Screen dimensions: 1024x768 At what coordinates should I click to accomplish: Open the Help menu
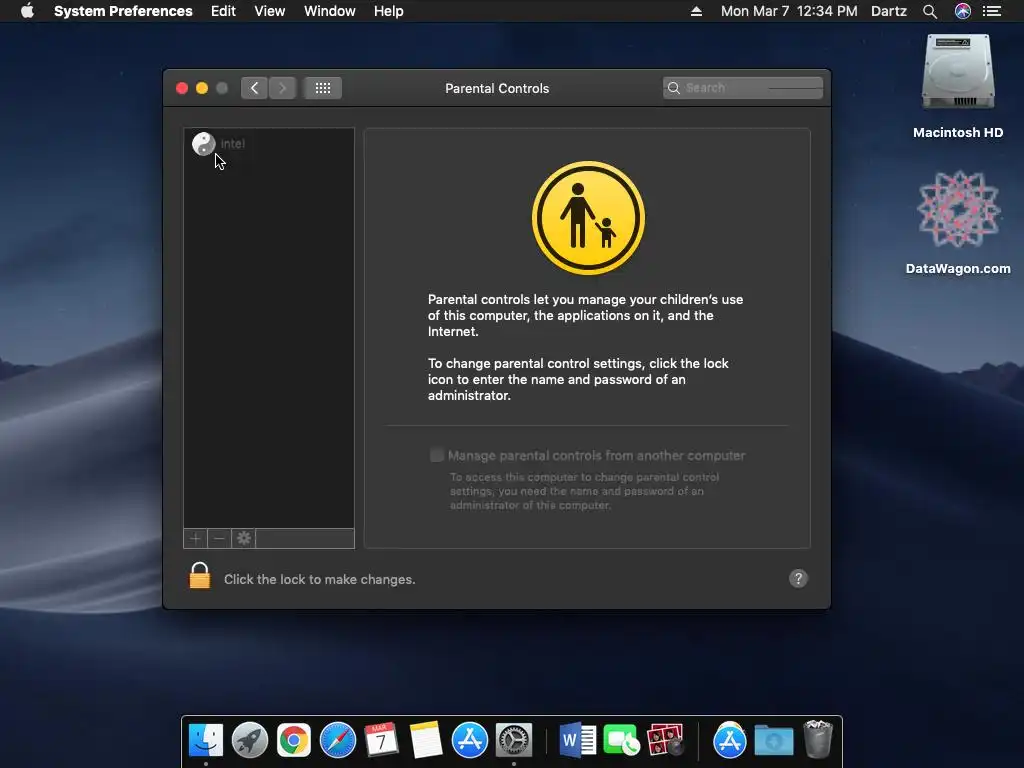pyautogui.click(x=389, y=11)
